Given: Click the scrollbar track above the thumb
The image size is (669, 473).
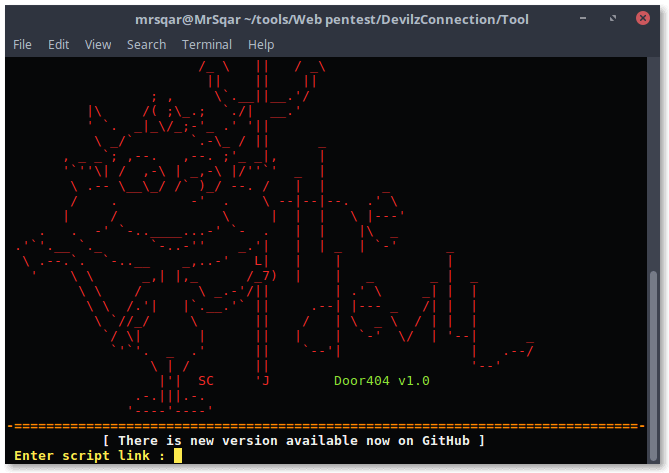Looking at the screenshot, I should 654,164.
